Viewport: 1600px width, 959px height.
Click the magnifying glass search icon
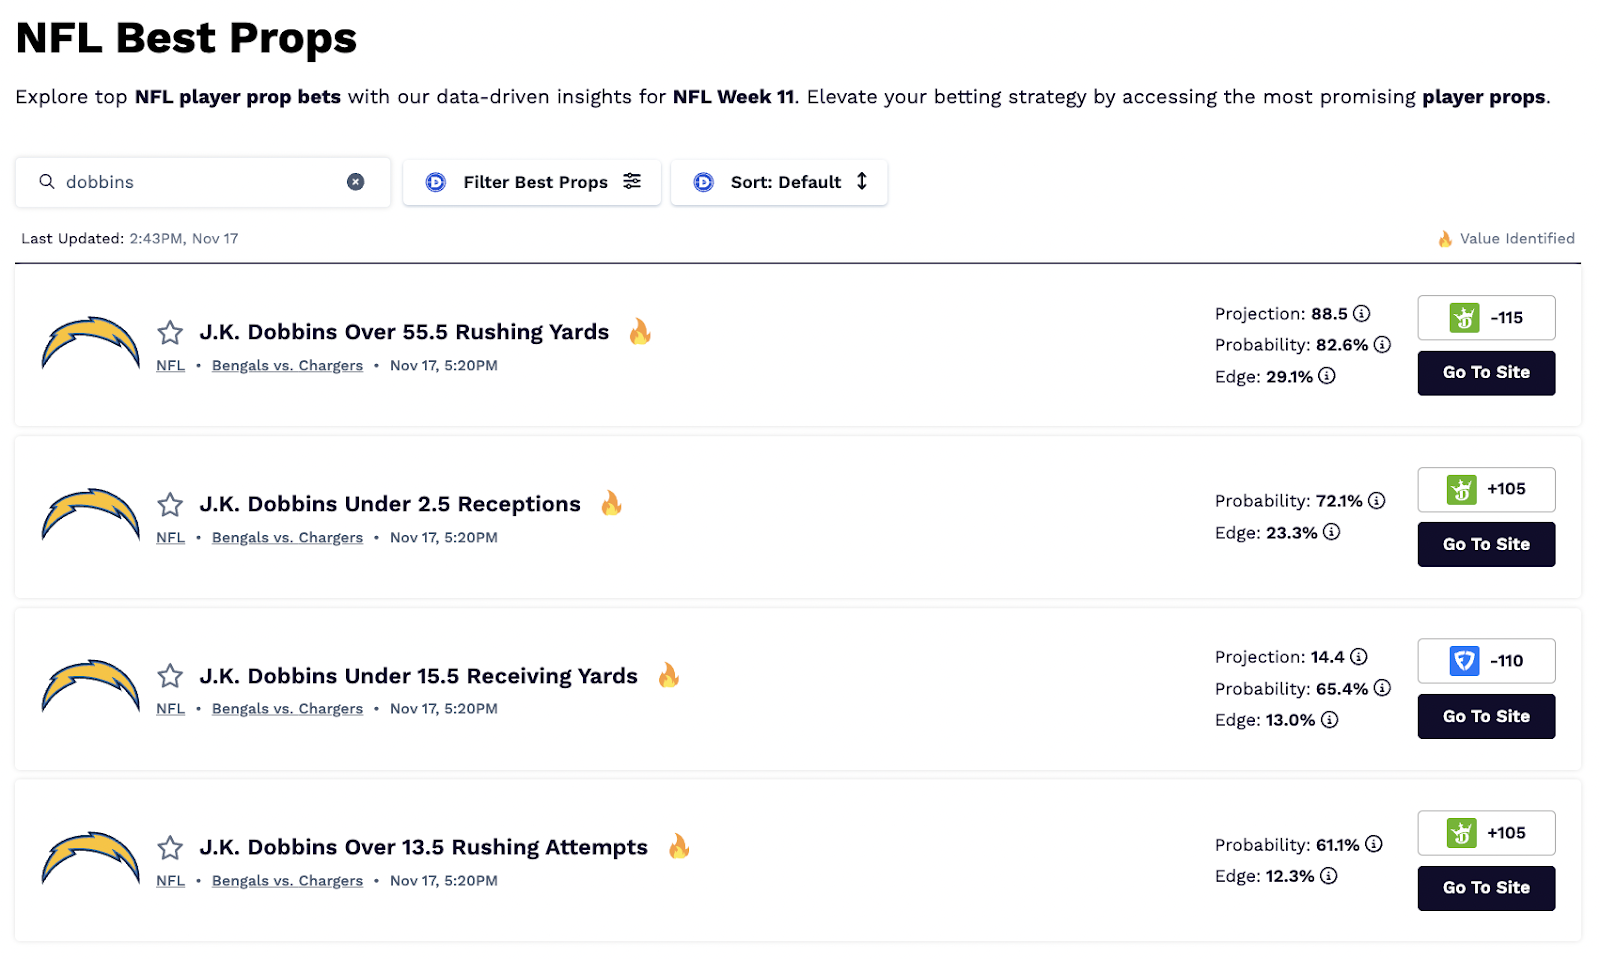[46, 182]
